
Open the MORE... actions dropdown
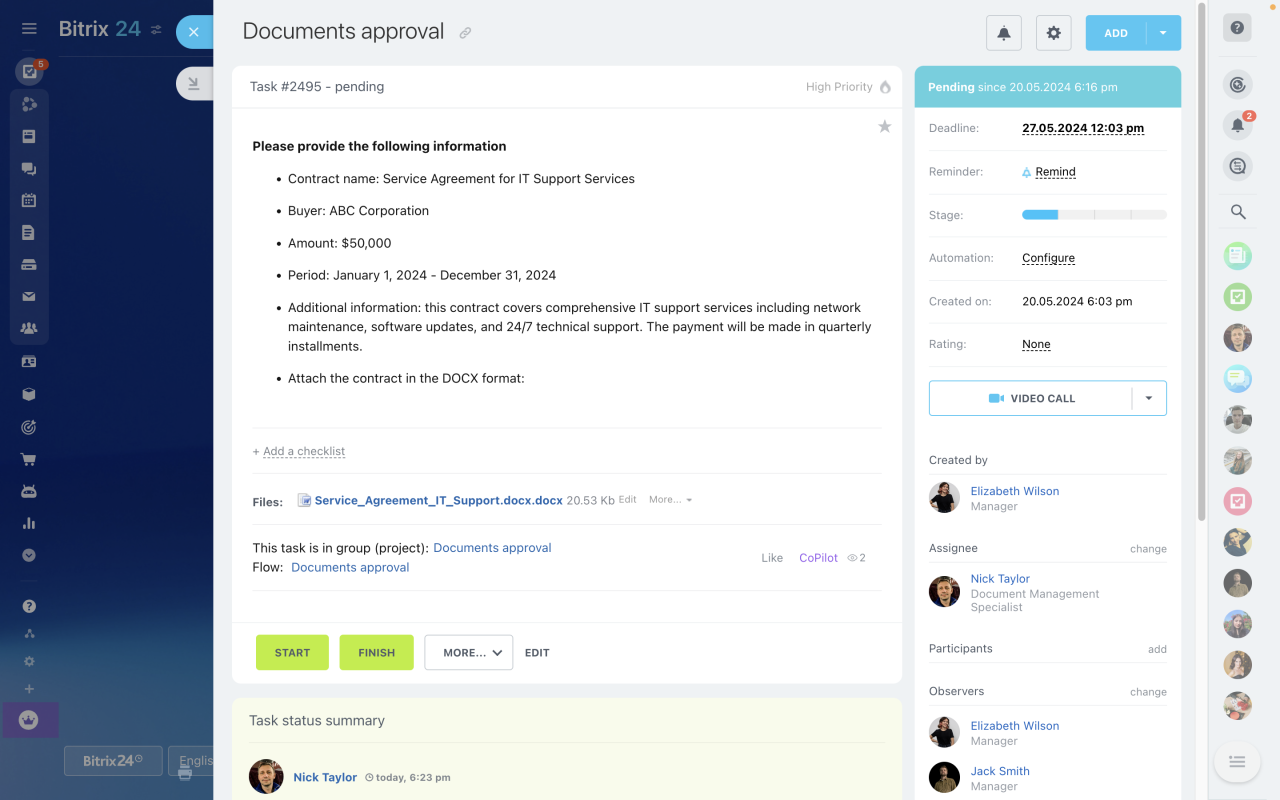469,652
